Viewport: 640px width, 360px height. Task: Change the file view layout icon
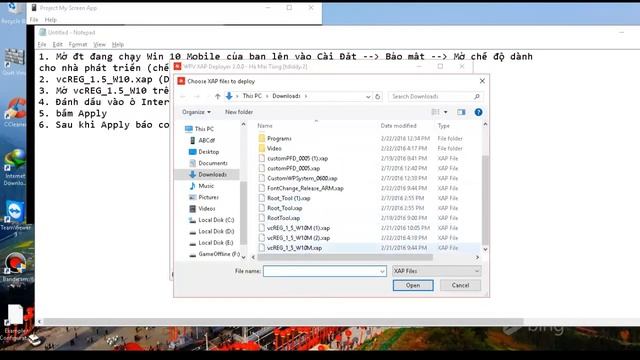[x=436, y=112]
